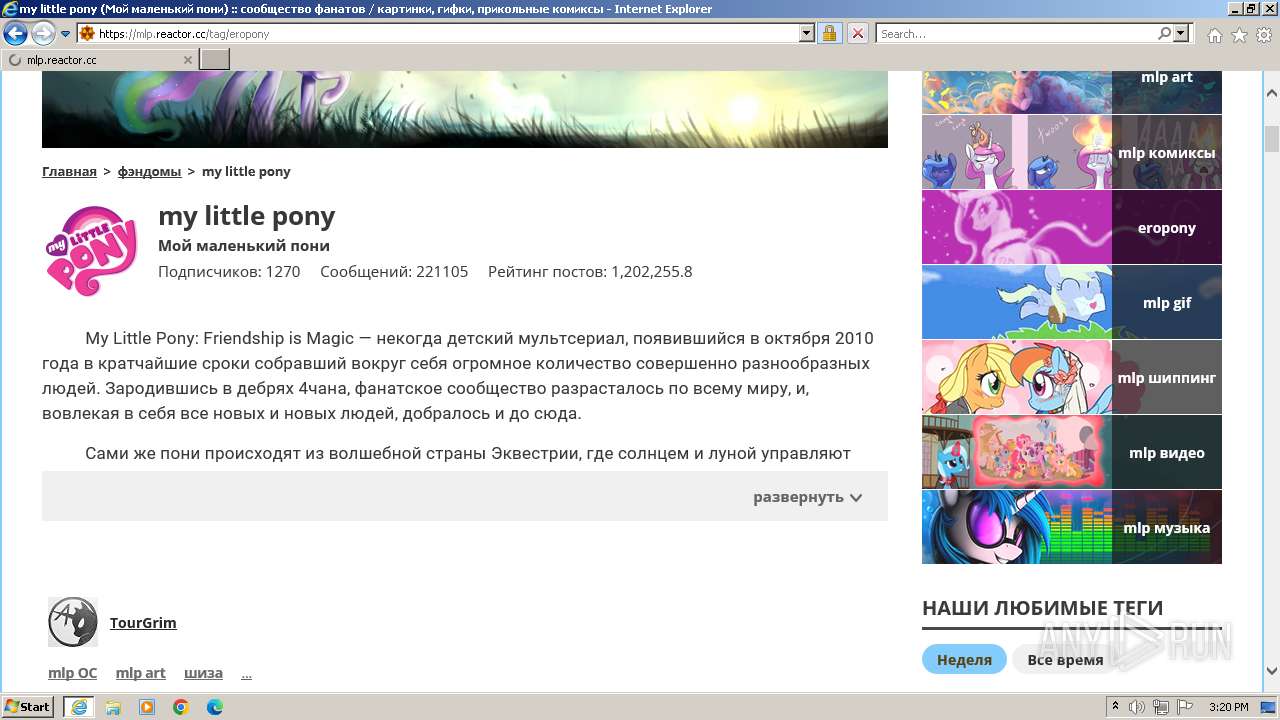Click the security lock icon
Viewport: 1280px width, 720px height.
(829, 33)
